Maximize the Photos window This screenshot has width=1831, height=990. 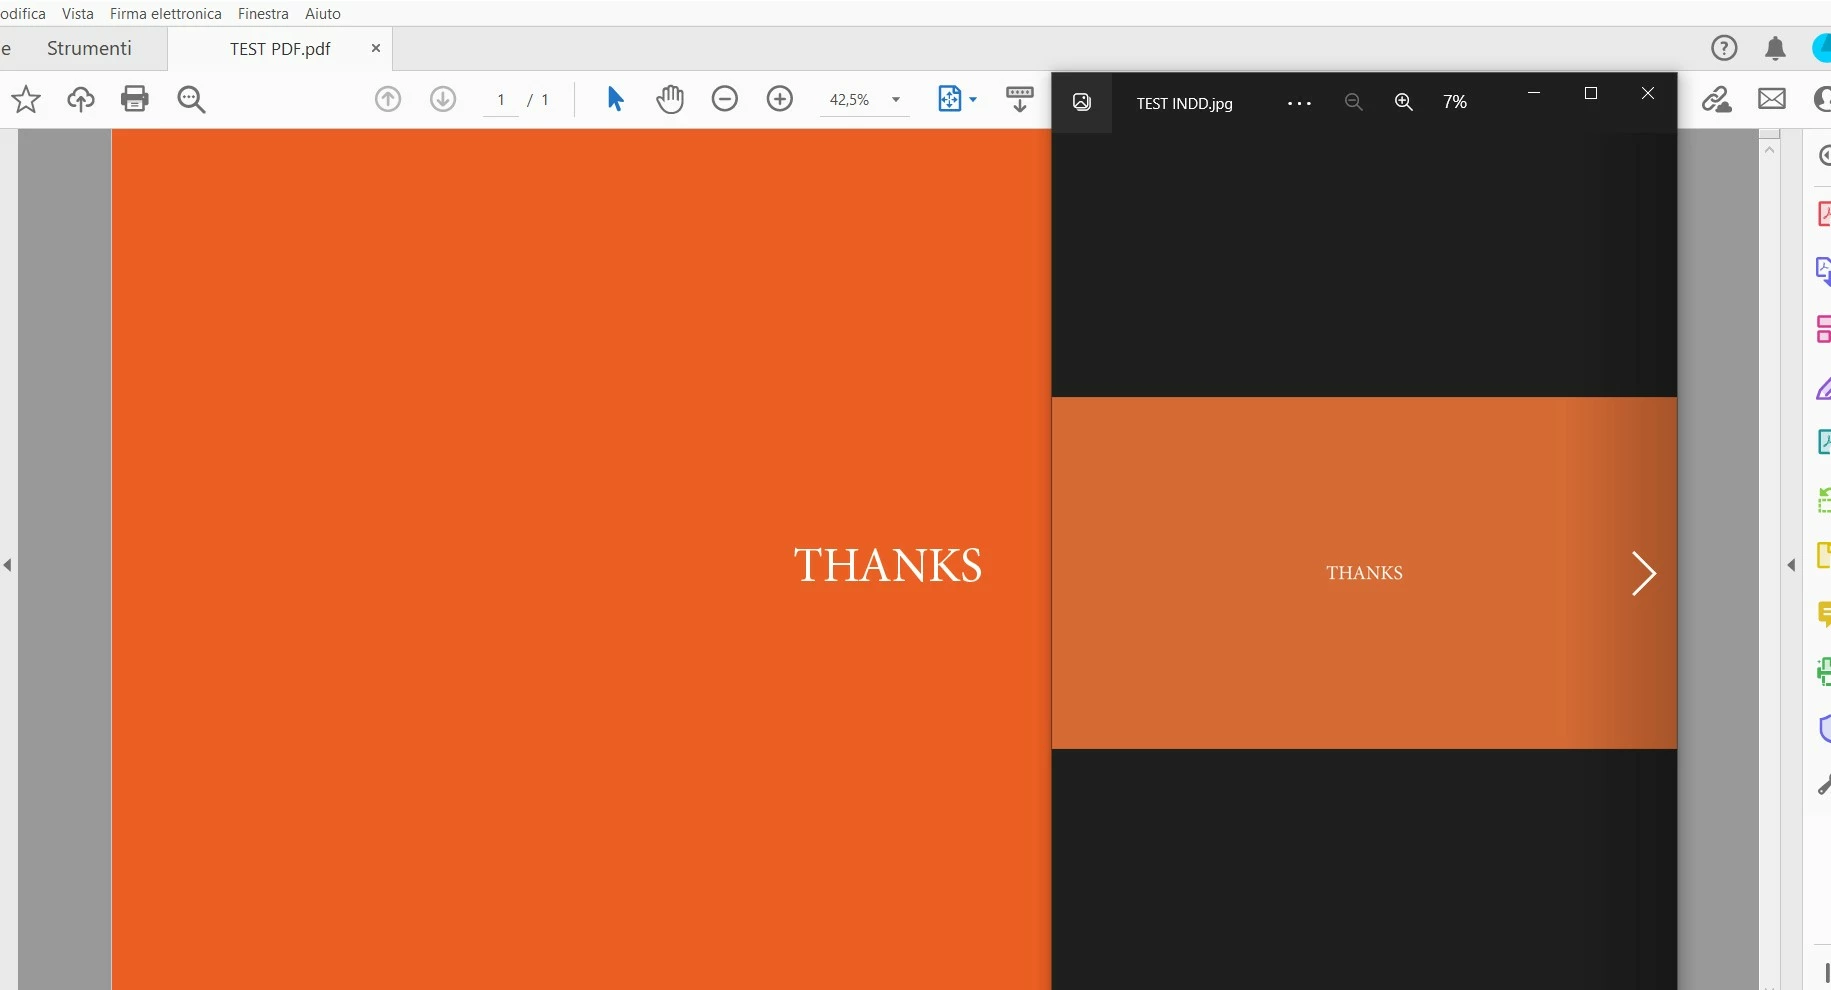[x=1591, y=93]
